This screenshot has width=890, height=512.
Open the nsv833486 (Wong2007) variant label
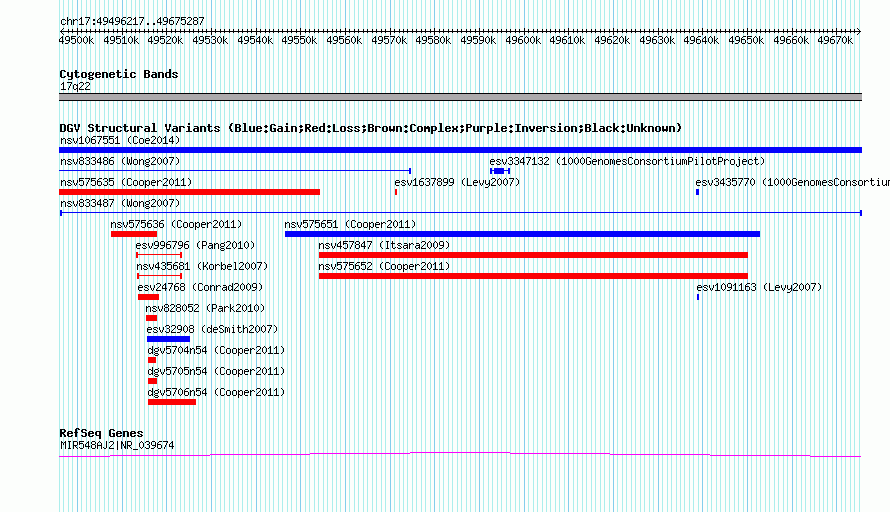click(120, 161)
